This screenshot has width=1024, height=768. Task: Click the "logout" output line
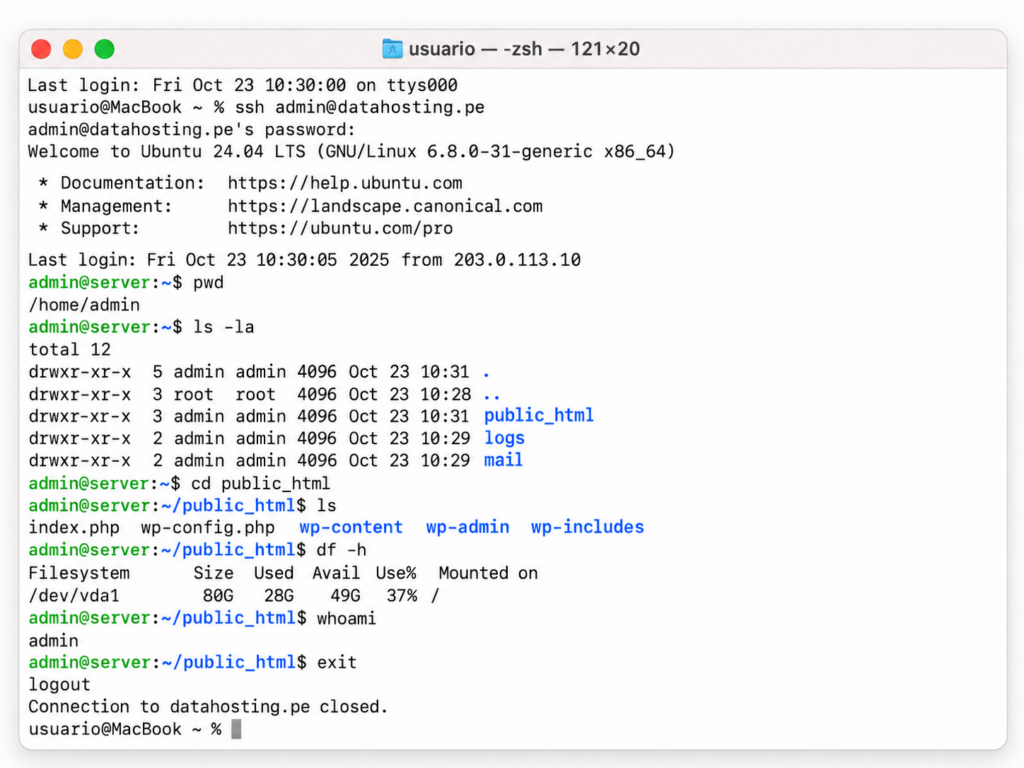(59, 684)
